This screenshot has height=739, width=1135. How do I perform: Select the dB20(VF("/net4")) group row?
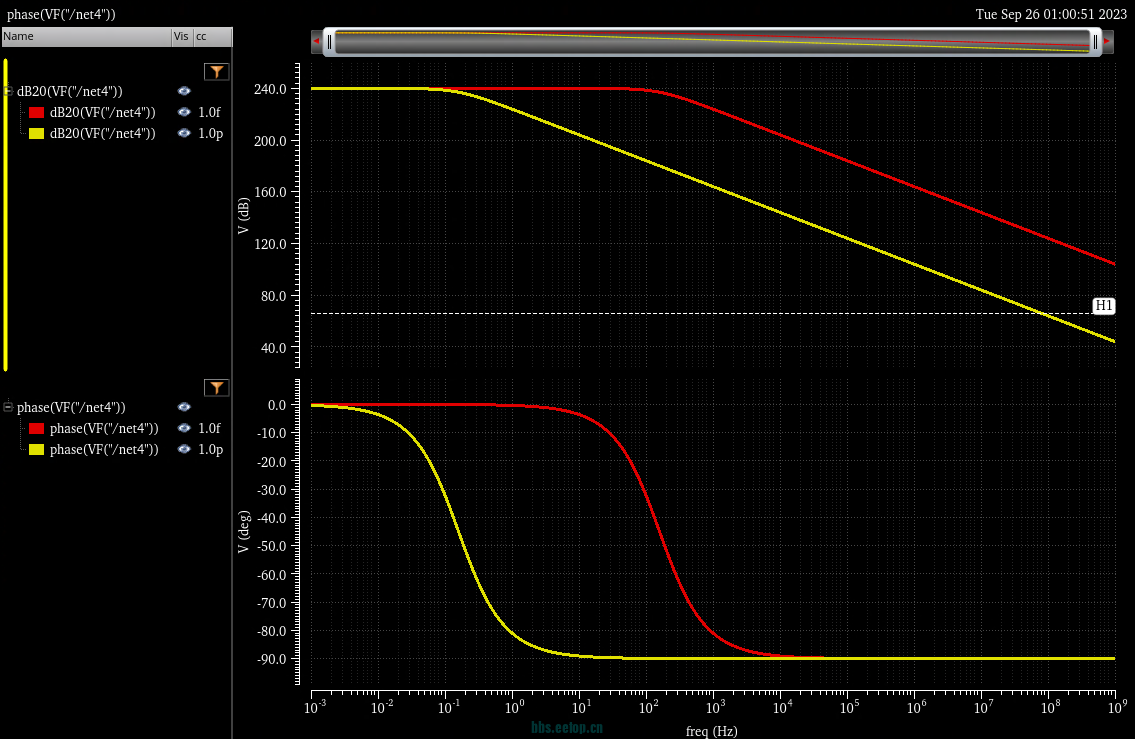click(x=69, y=91)
